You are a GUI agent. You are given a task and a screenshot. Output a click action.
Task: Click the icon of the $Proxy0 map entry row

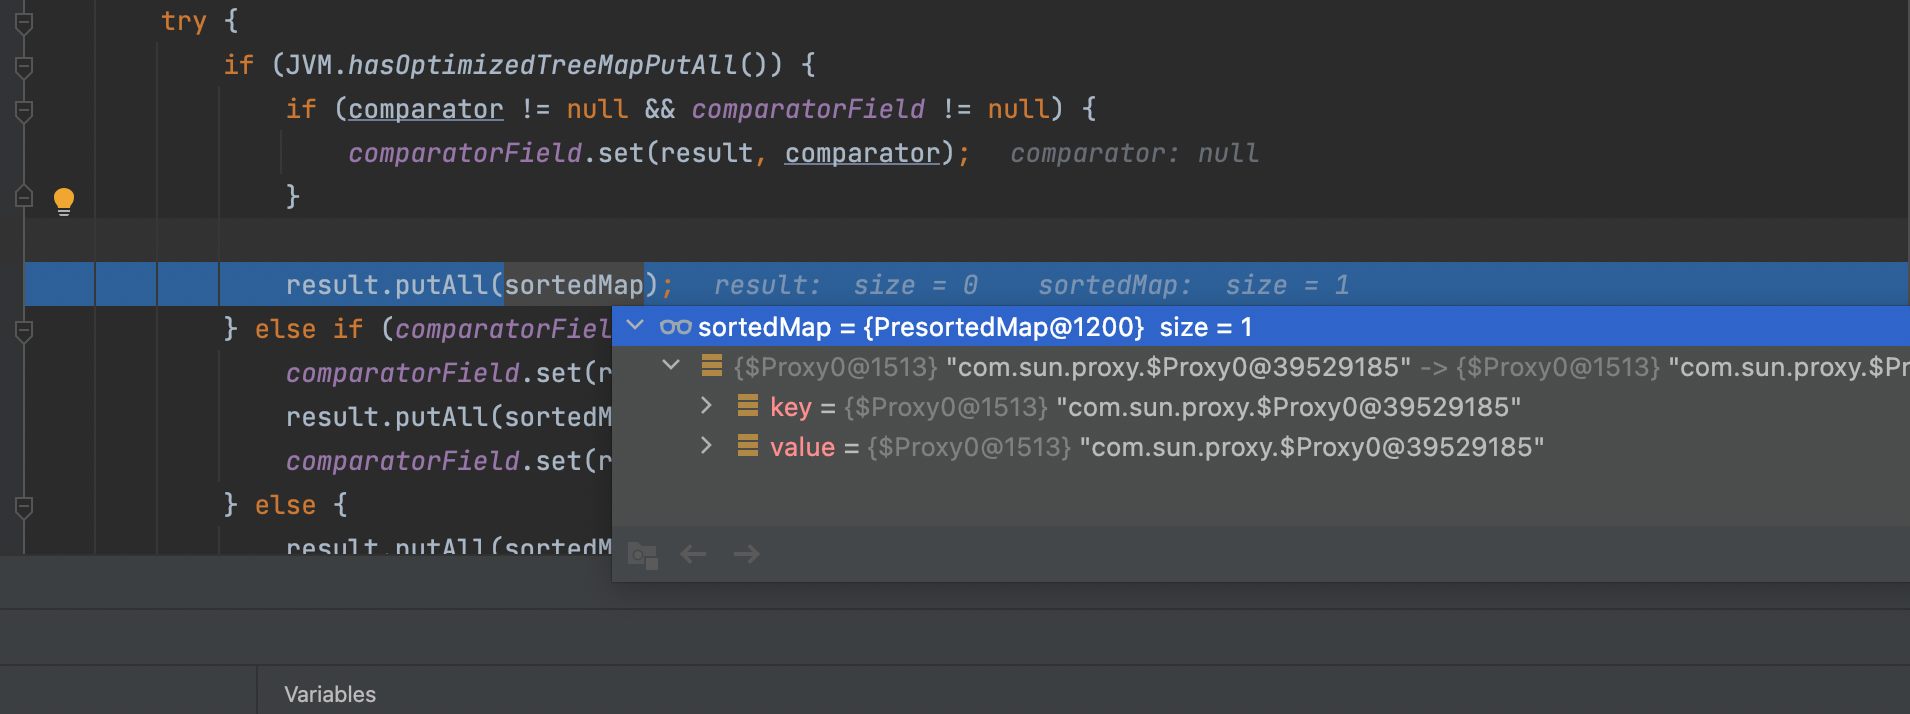click(x=711, y=366)
